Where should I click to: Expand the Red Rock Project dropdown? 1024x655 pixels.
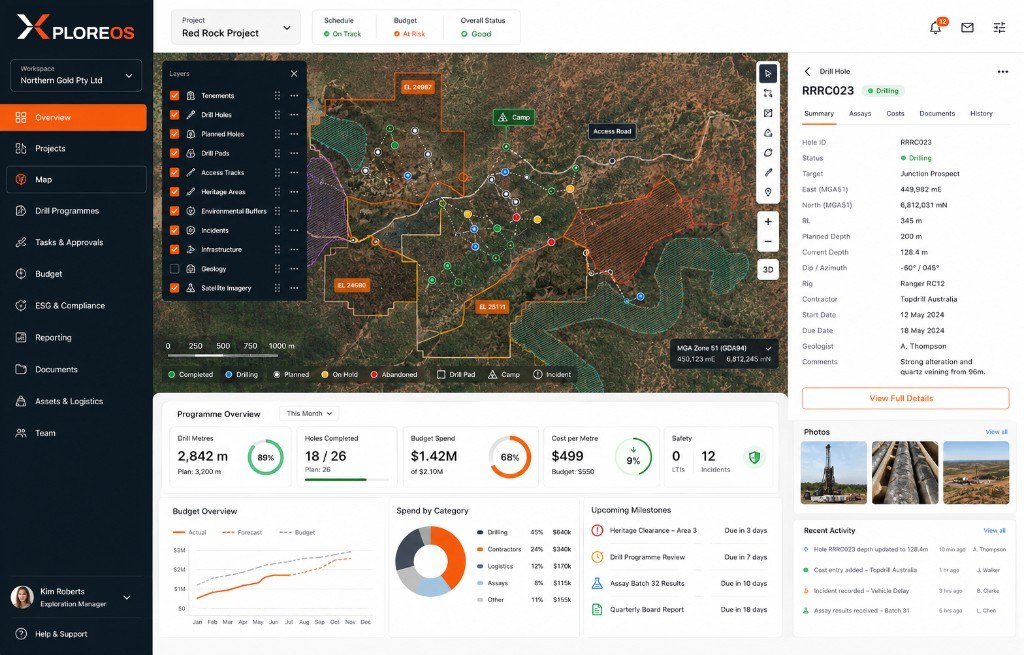236,27
